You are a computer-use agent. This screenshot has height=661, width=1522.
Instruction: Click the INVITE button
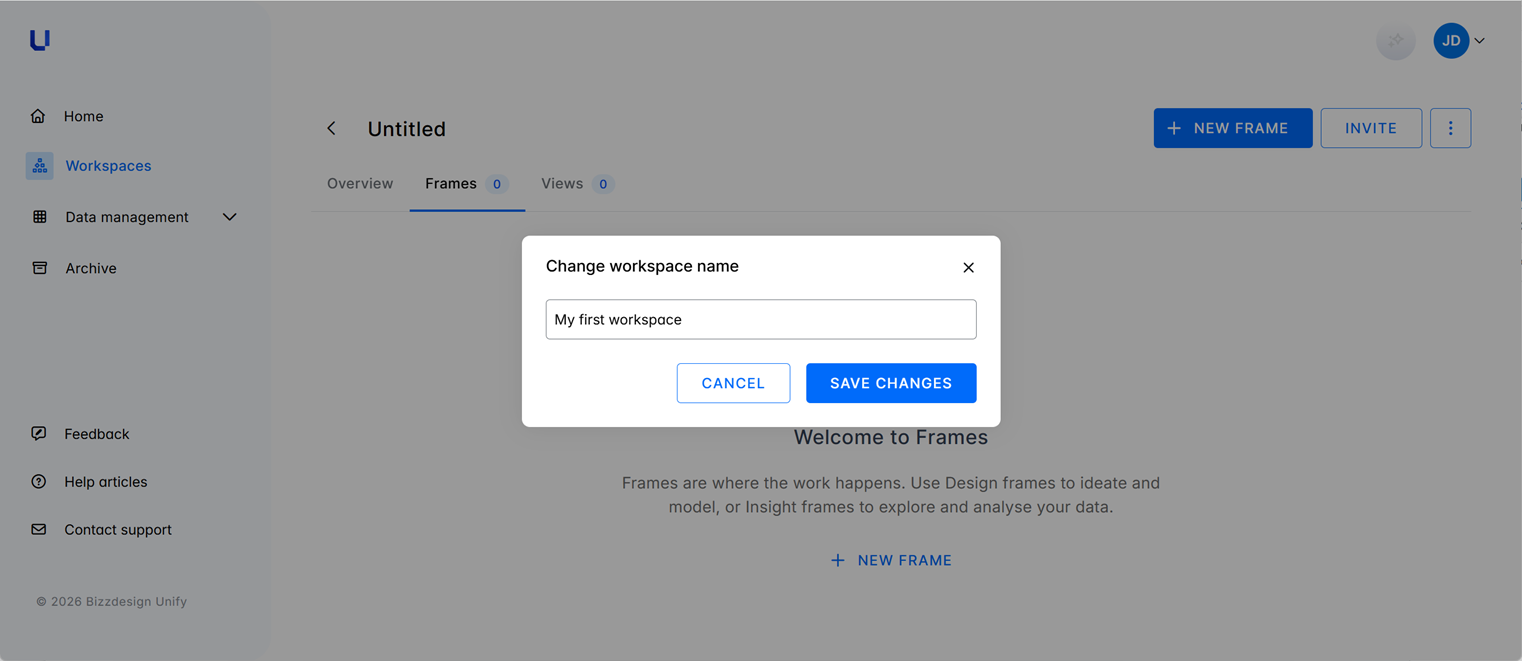pyautogui.click(x=1371, y=128)
